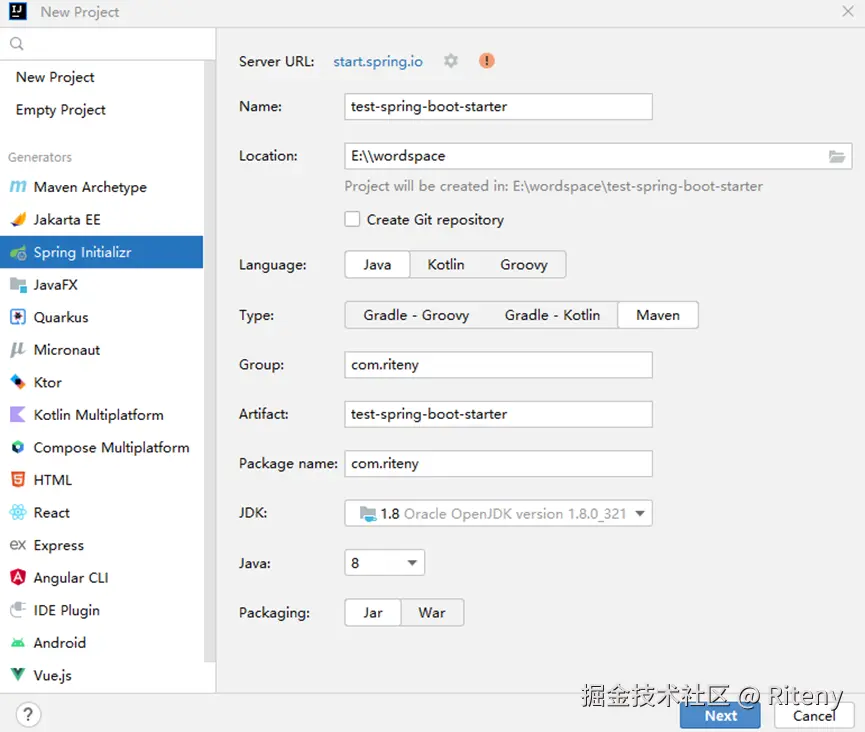Close the New Project dialog
Screen dimensions: 865x732
pyautogui.click(x=848, y=11)
